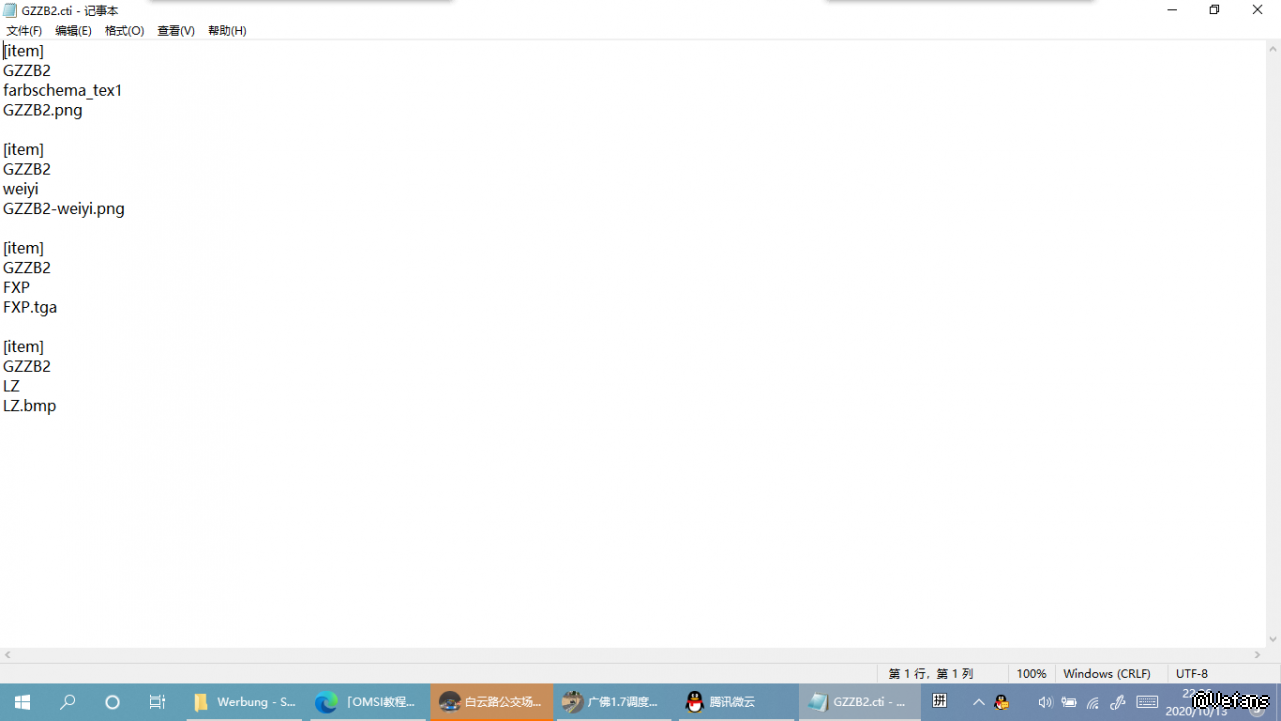Open the taskbar search icon
1281x721 pixels.
coord(67,702)
